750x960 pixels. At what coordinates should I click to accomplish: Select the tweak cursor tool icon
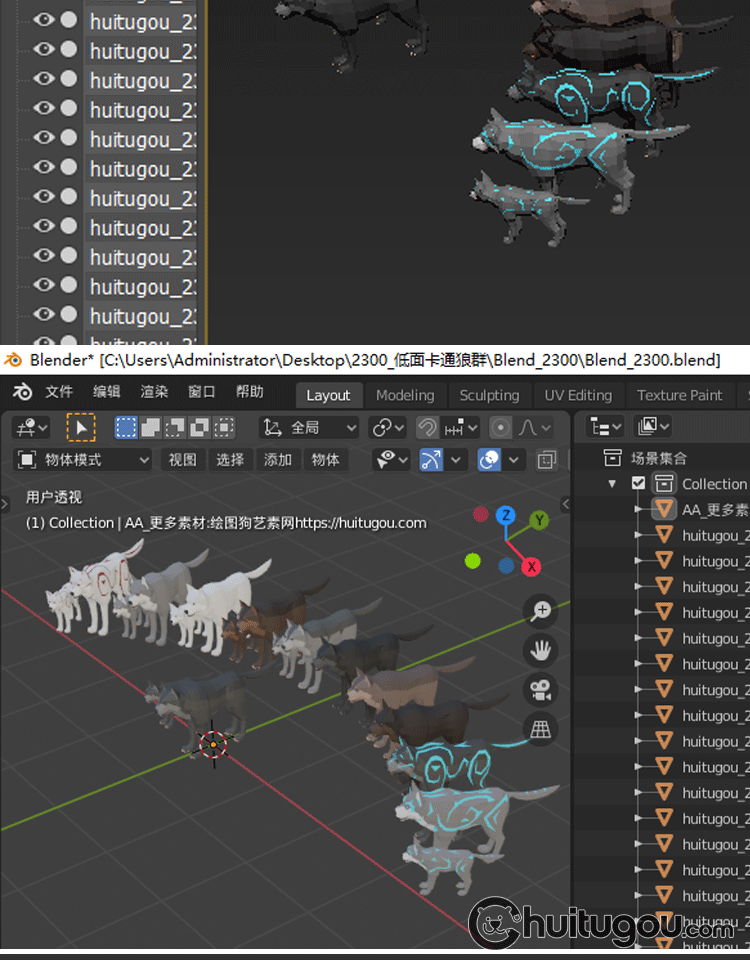click(81, 428)
